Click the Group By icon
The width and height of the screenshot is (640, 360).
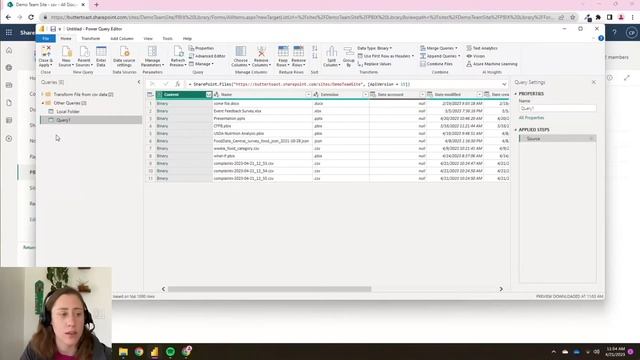(x=349, y=51)
